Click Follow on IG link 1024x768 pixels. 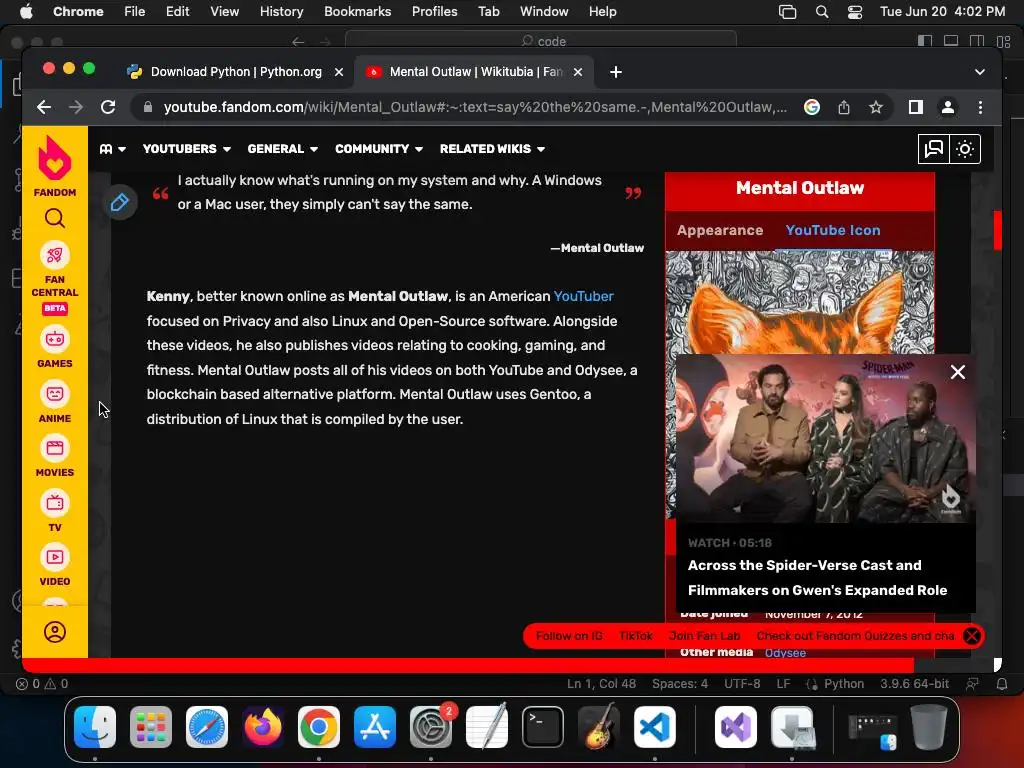(x=569, y=636)
